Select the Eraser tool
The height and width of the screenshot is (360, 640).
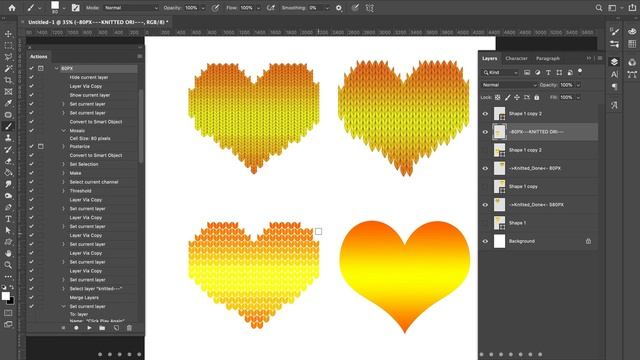pos(8,161)
